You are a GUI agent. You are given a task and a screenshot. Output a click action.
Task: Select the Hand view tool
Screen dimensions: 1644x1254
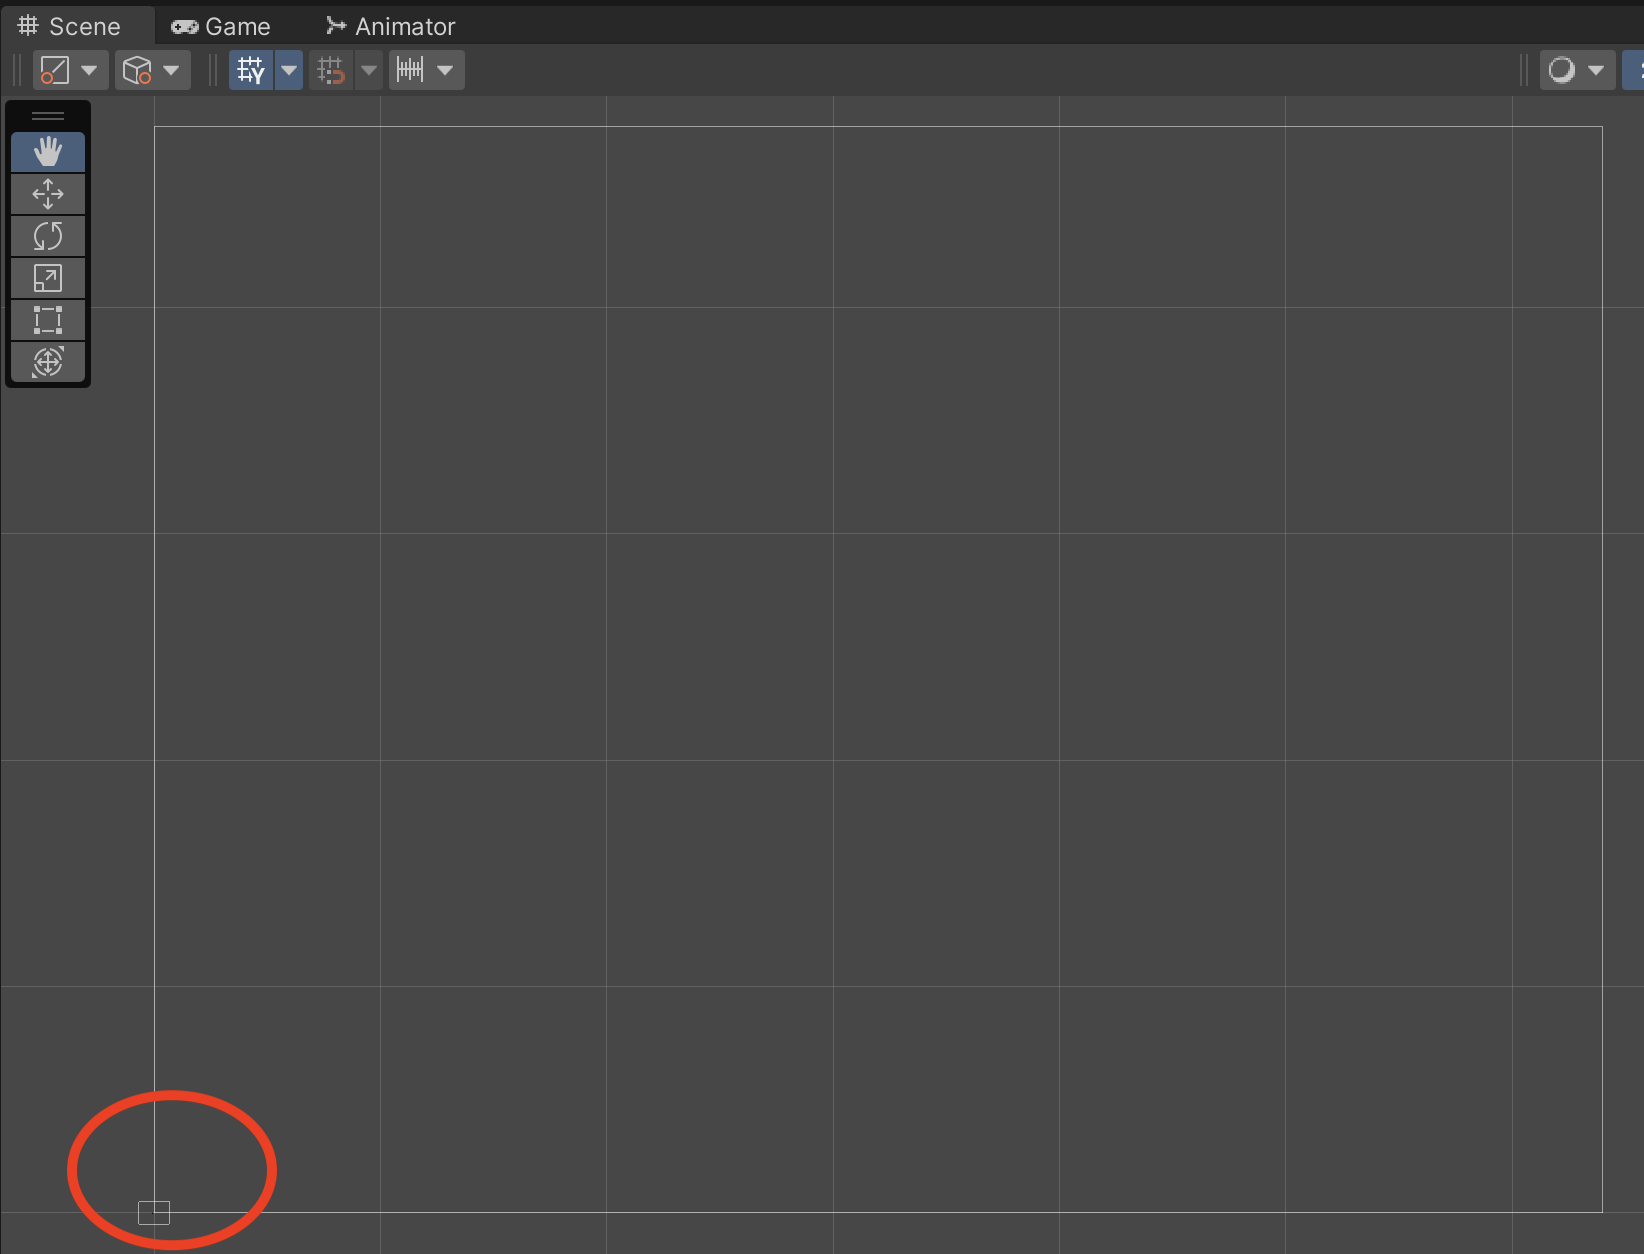click(48, 152)
